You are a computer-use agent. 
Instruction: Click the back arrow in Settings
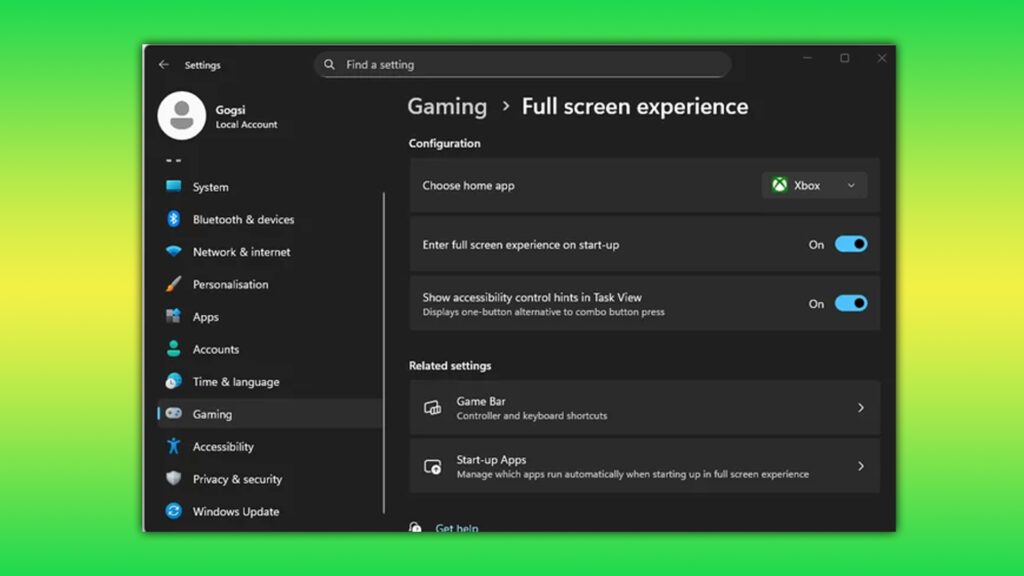tap(163, 65)
